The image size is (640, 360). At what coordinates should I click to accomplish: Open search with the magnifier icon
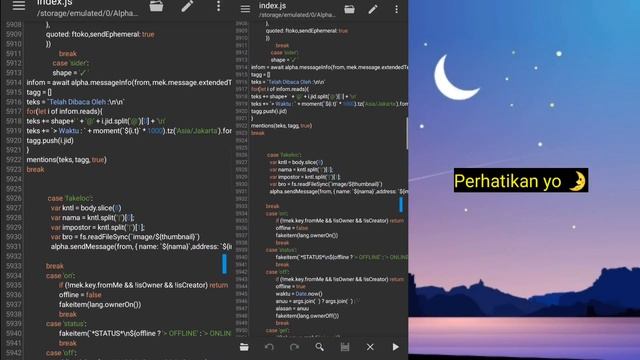click(x=320, y=347)
